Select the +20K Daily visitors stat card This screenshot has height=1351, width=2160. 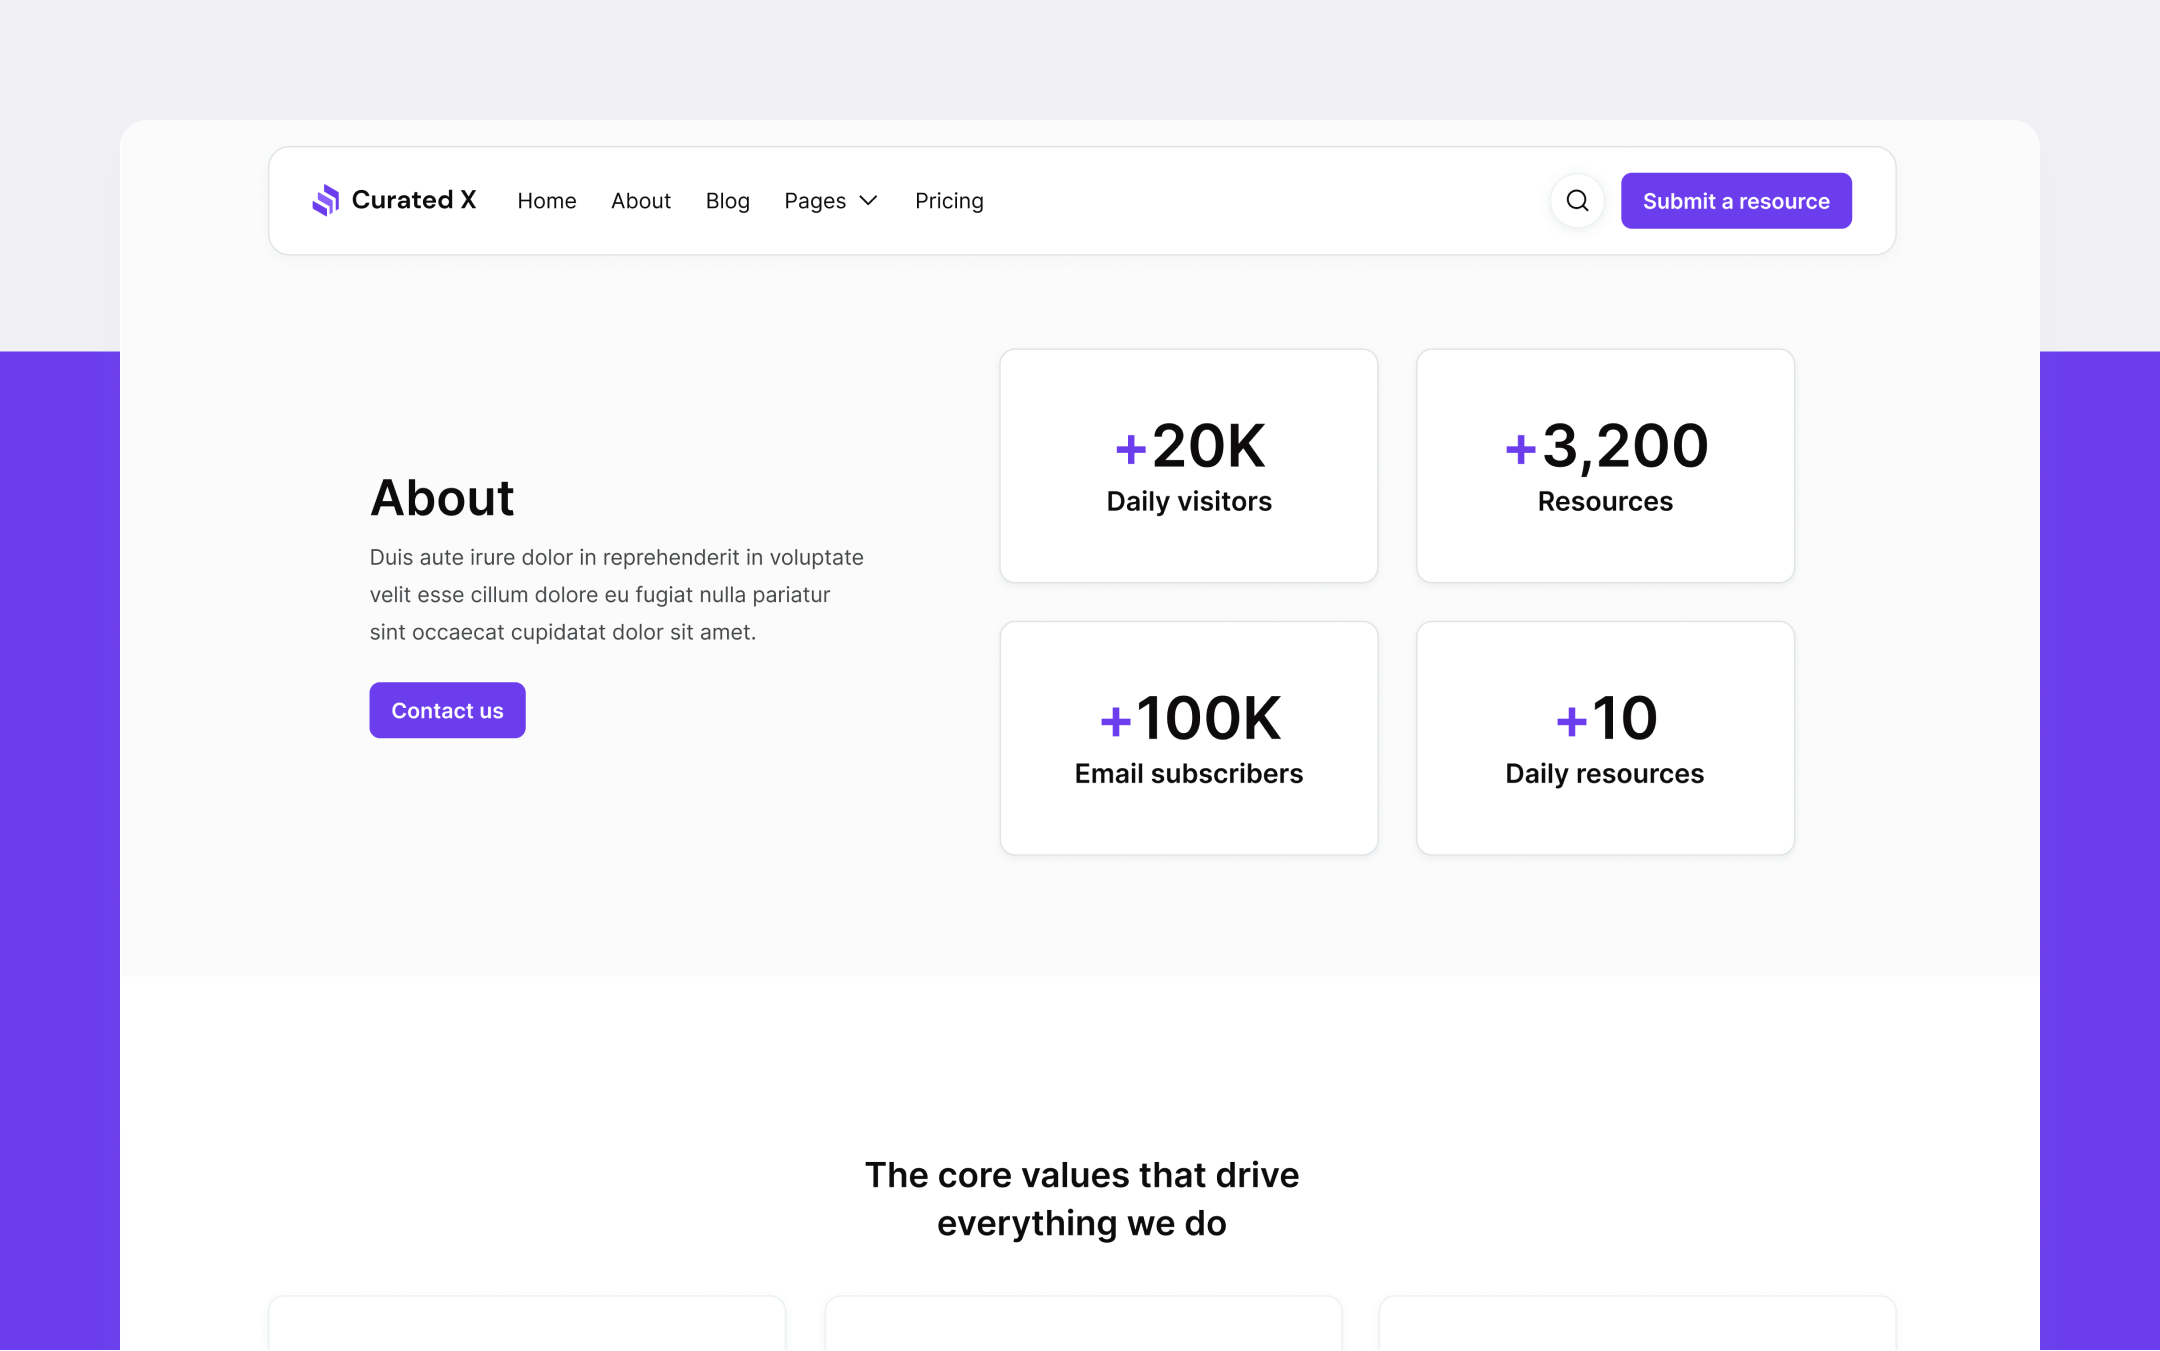tap(1188, 466)
